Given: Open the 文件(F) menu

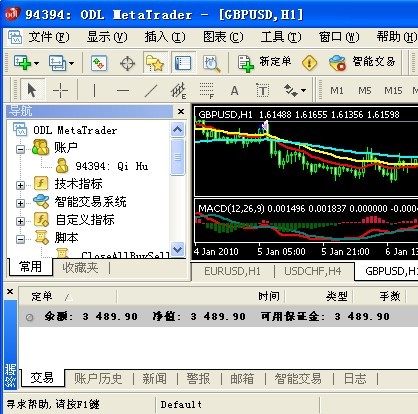Looking at the screenshot, I should (x=49, y=37).
